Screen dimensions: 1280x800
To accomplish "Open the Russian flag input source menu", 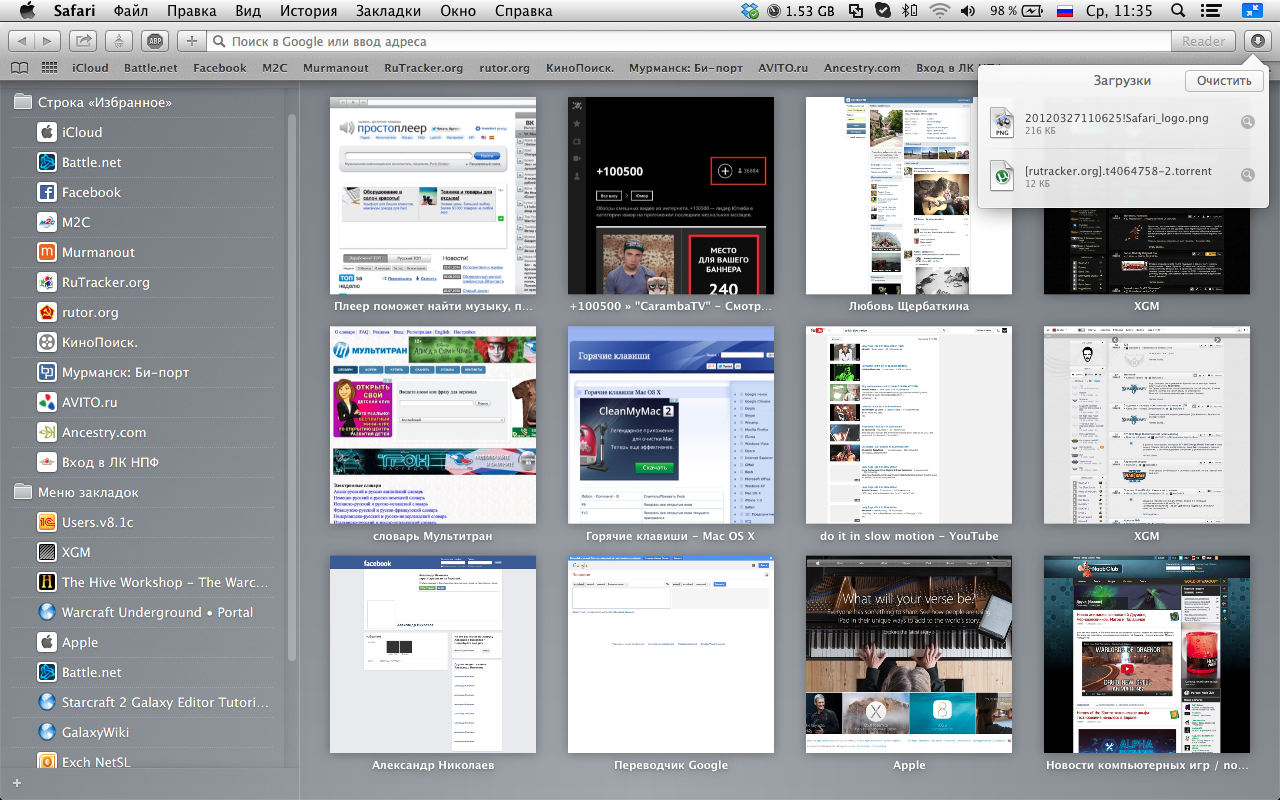I will (x=1065, y=11).
